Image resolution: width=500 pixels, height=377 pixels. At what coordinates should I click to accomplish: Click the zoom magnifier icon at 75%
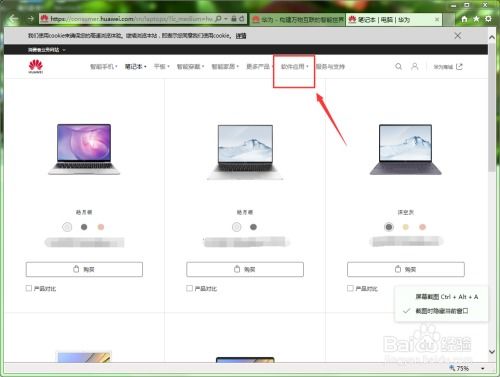click(452, 368)
